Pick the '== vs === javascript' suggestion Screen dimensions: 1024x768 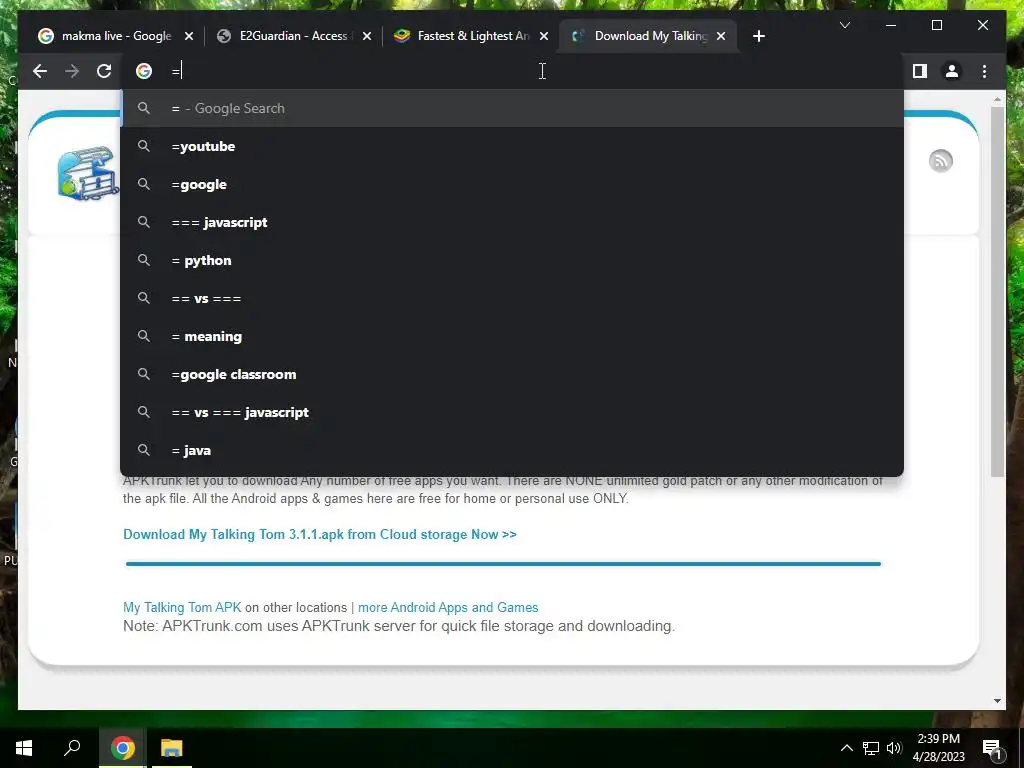tap(512, 412)
